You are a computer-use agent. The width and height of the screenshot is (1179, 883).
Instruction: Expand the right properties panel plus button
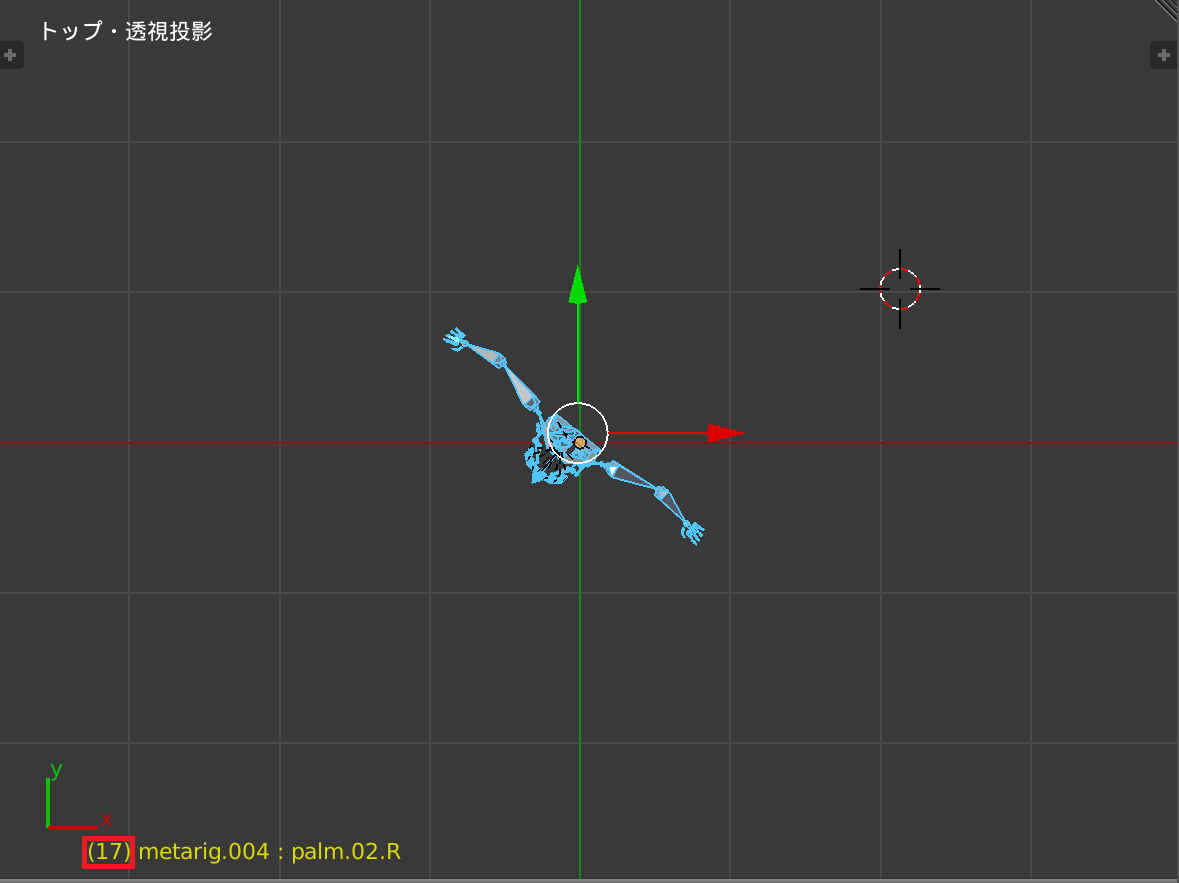pos(1163,55)
